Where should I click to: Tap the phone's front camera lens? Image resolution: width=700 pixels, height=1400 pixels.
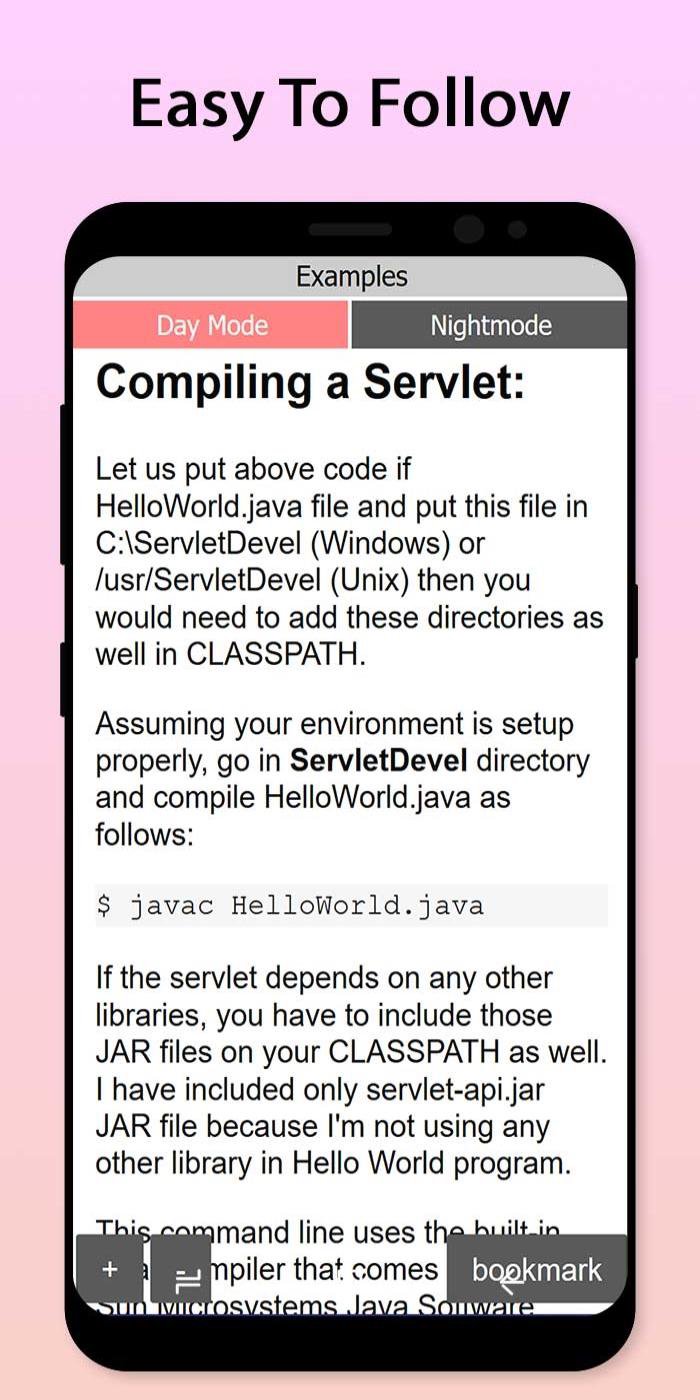[x=468, y=230]
